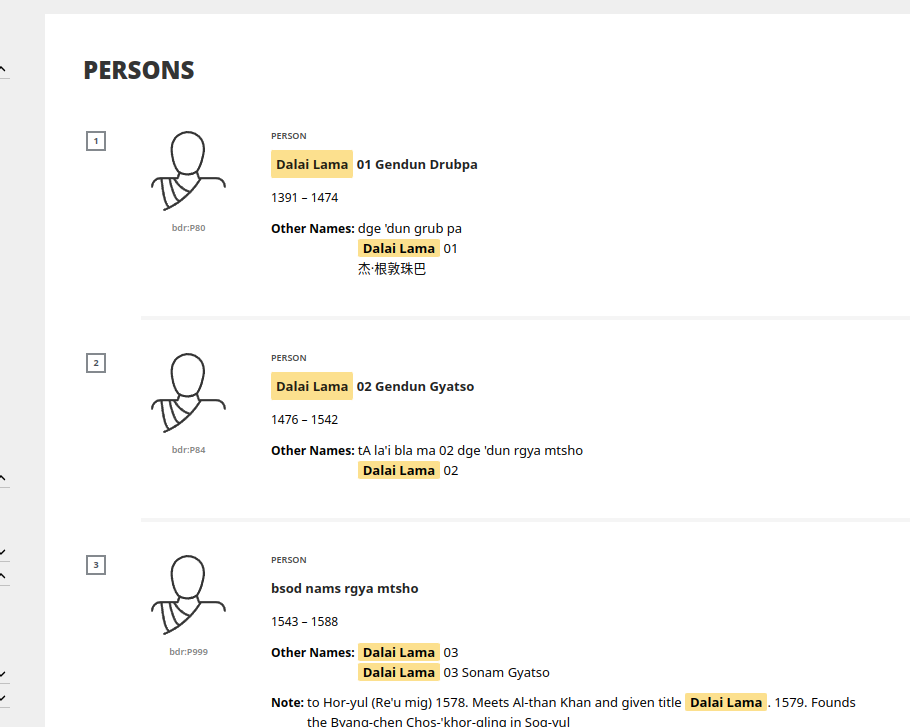Click the person silhouette icon for Gendun Drubpa
Viewport: 910px width, 727px height.
click(x=188, y=170)
